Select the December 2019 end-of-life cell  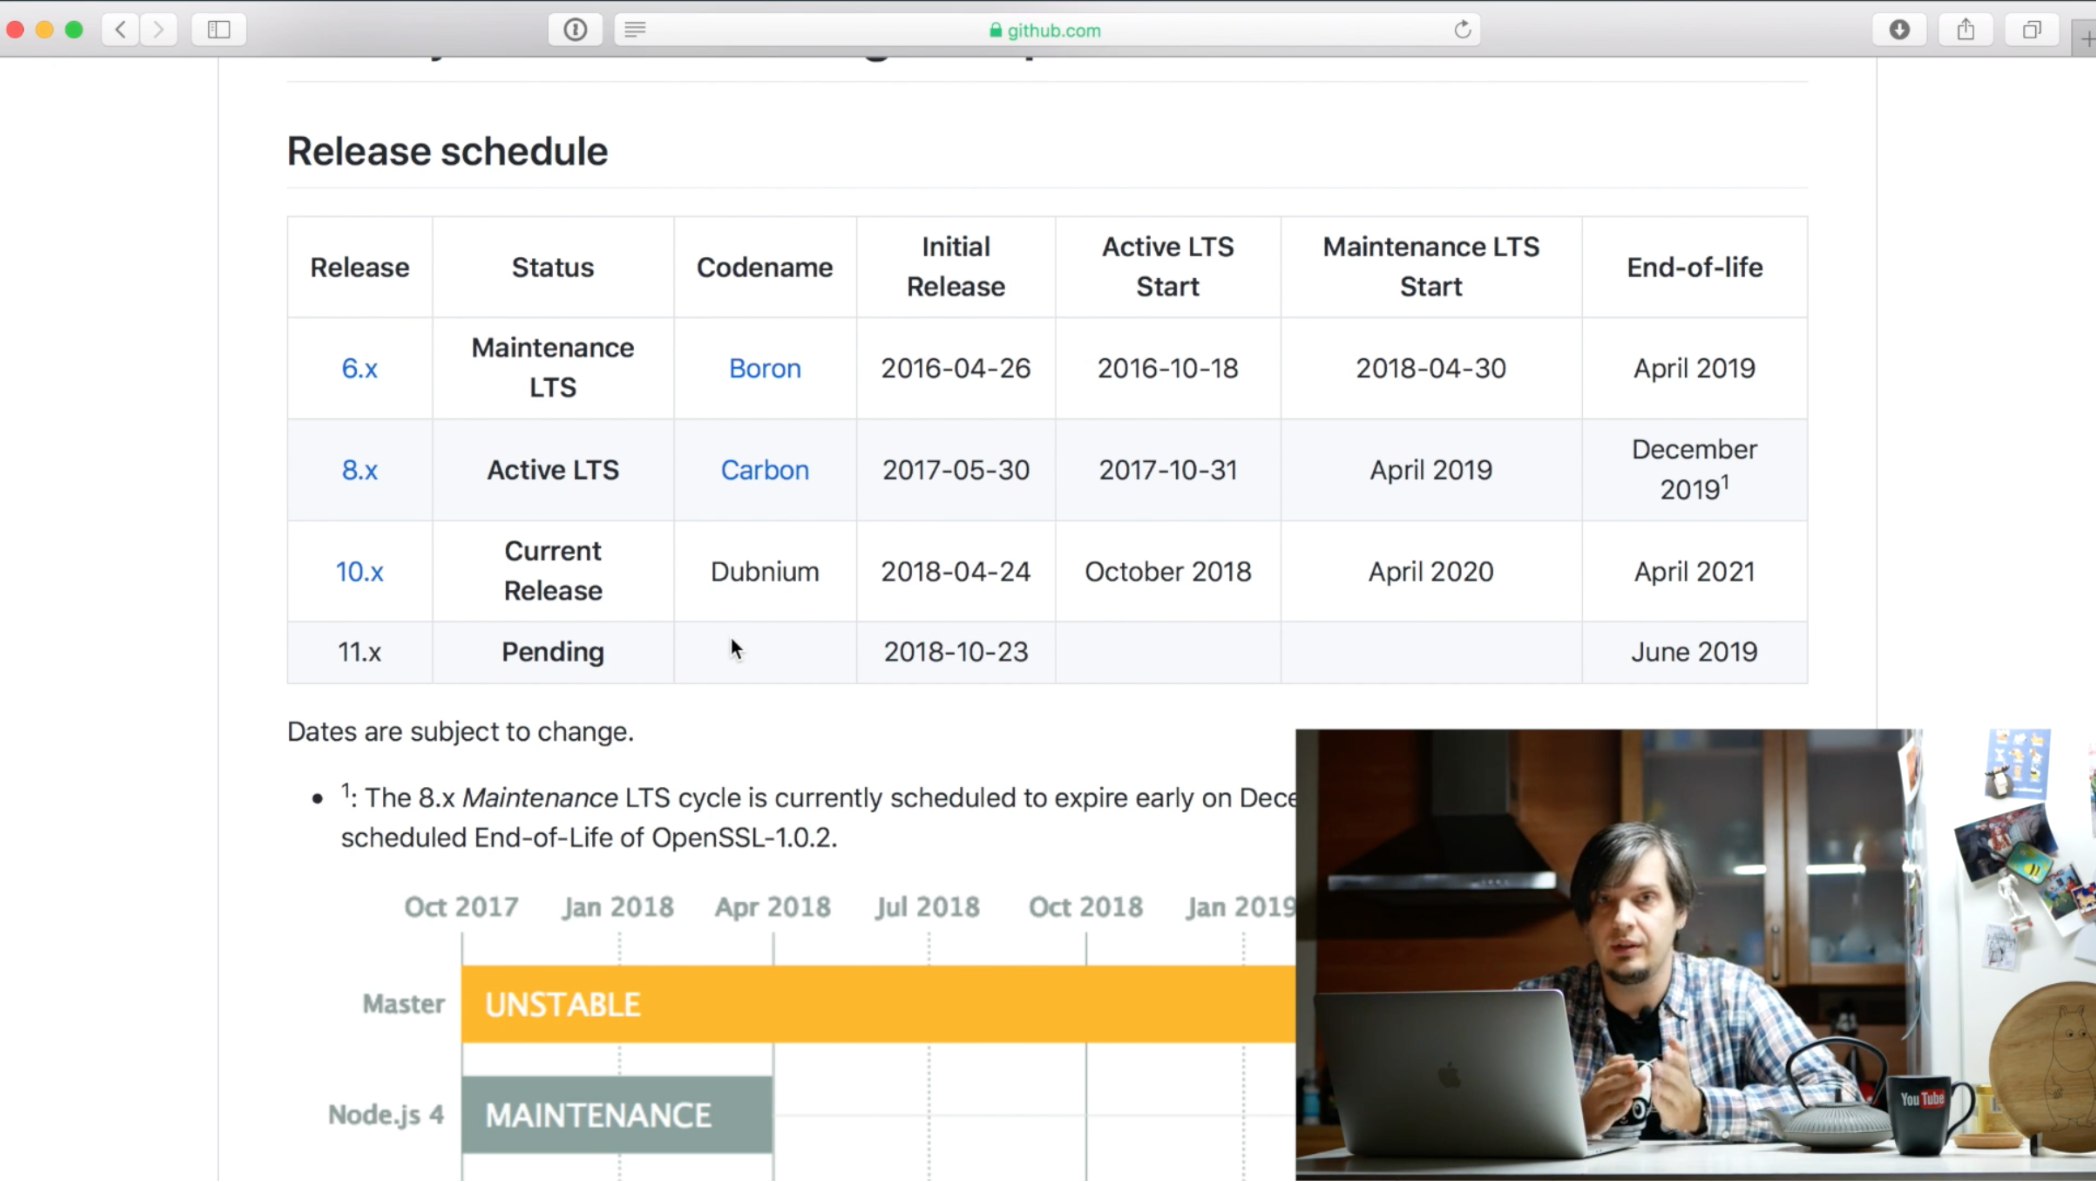pyautogui.click(x=1694, y=470)
